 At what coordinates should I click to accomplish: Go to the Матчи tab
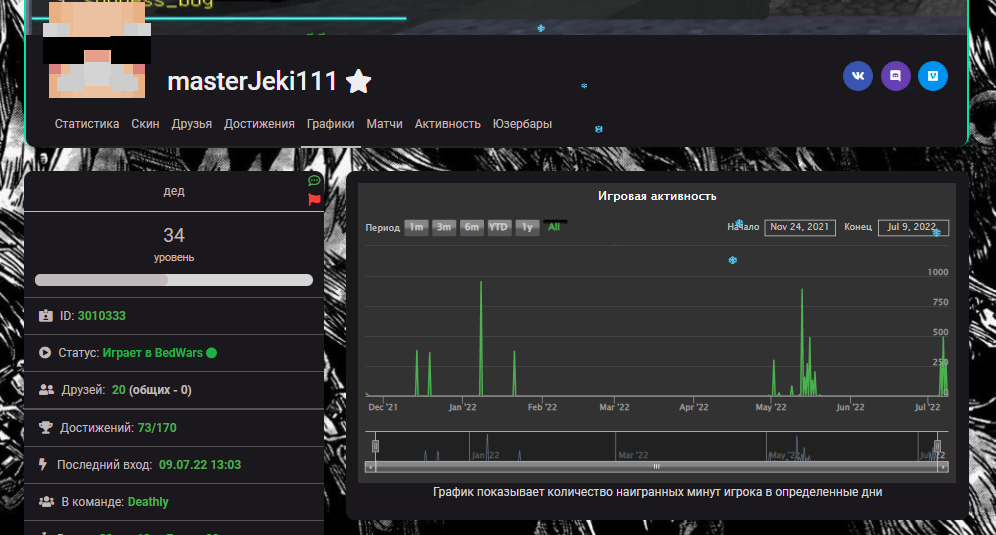384,124
